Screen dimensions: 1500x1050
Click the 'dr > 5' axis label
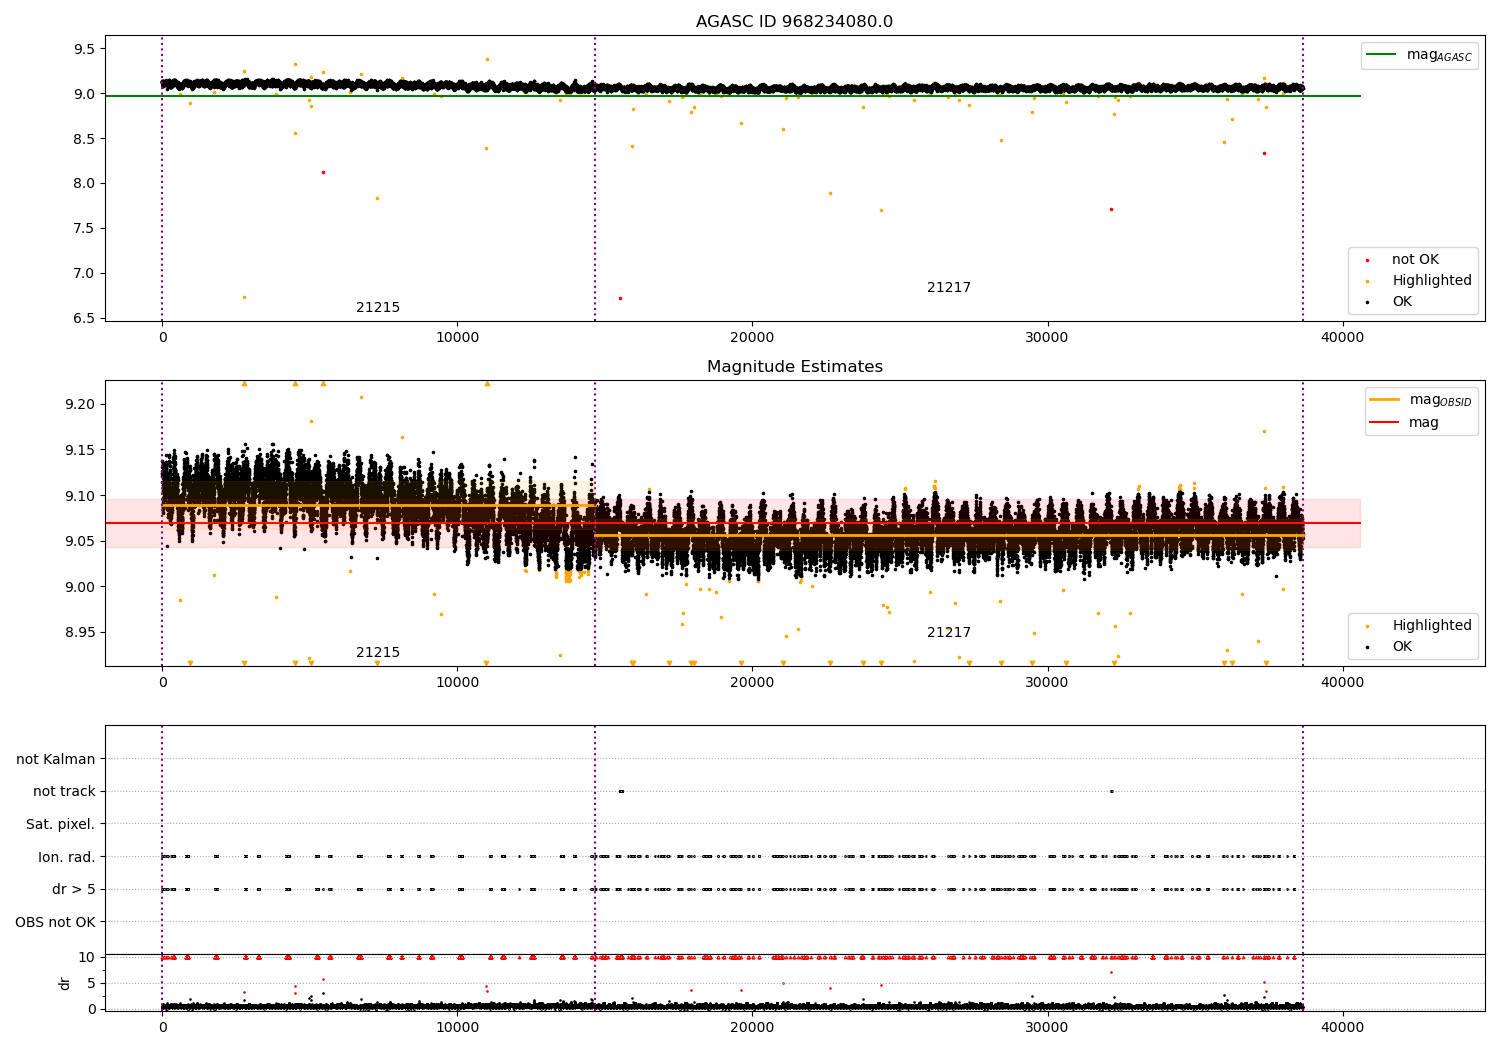click(74, 890)
